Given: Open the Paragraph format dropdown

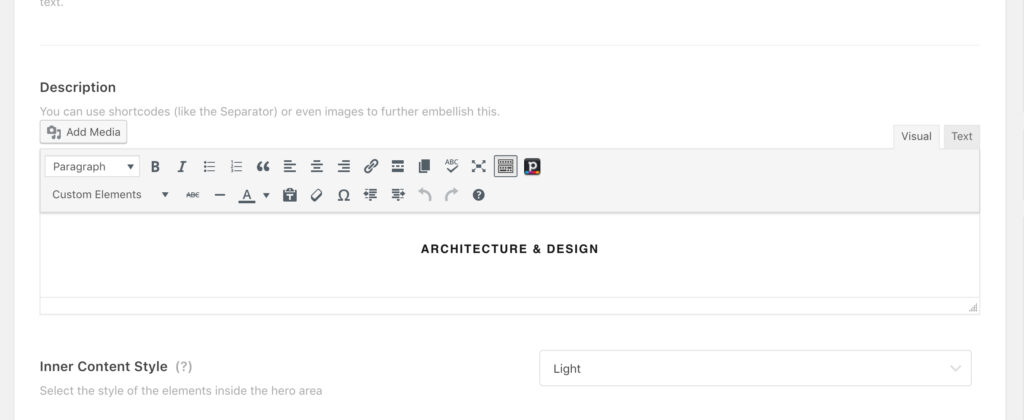Looking at the screenshot, I should [93, 167].
